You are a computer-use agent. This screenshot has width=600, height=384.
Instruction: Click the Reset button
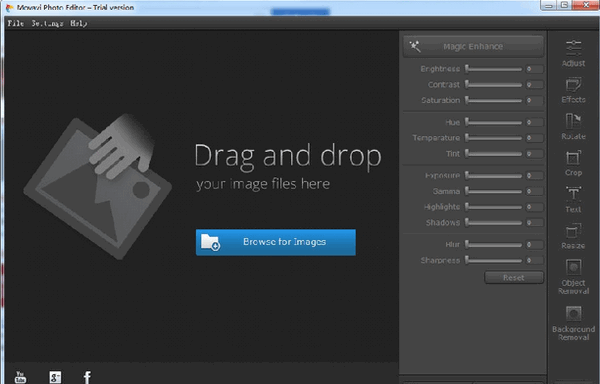click(x=514, y=278)
